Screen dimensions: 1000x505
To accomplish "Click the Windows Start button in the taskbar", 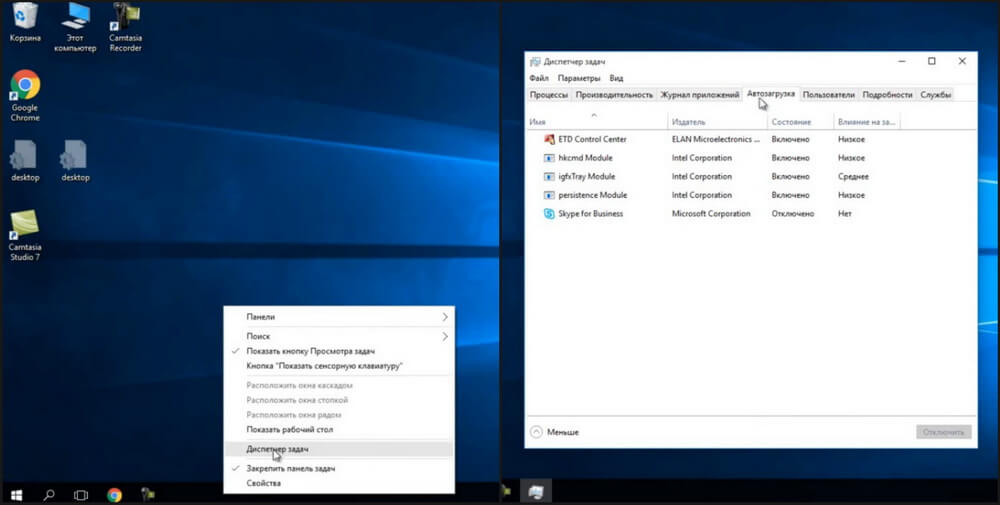I will [17, 494].
